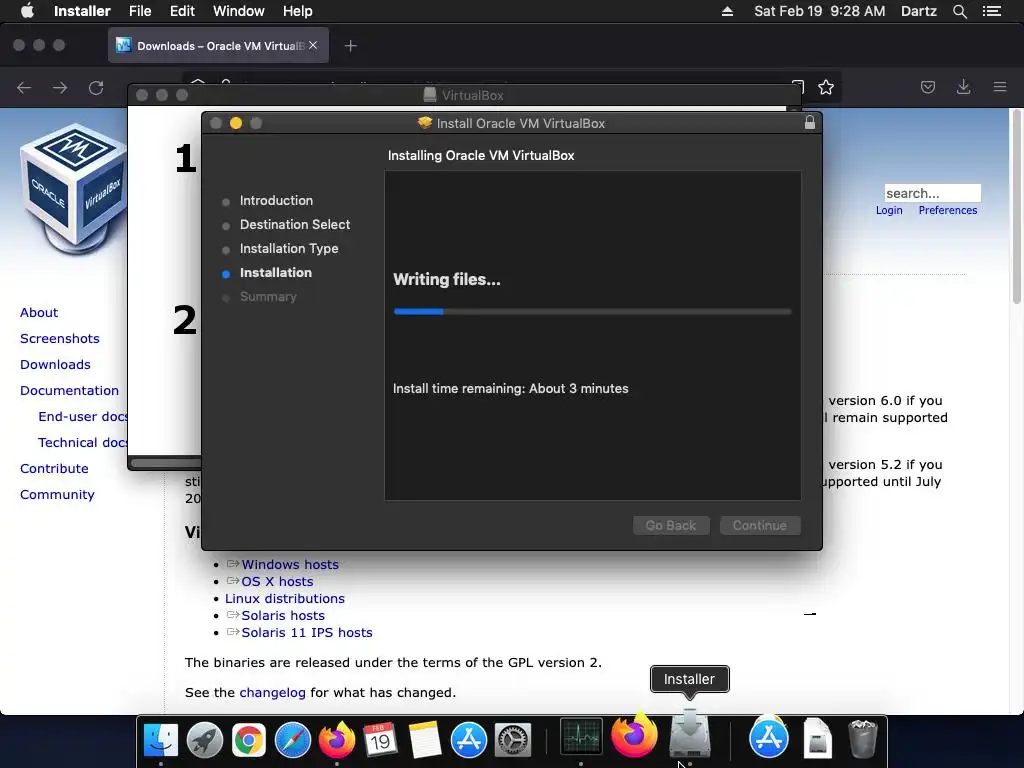Click the Introduction step in installer sidebar

276,200
